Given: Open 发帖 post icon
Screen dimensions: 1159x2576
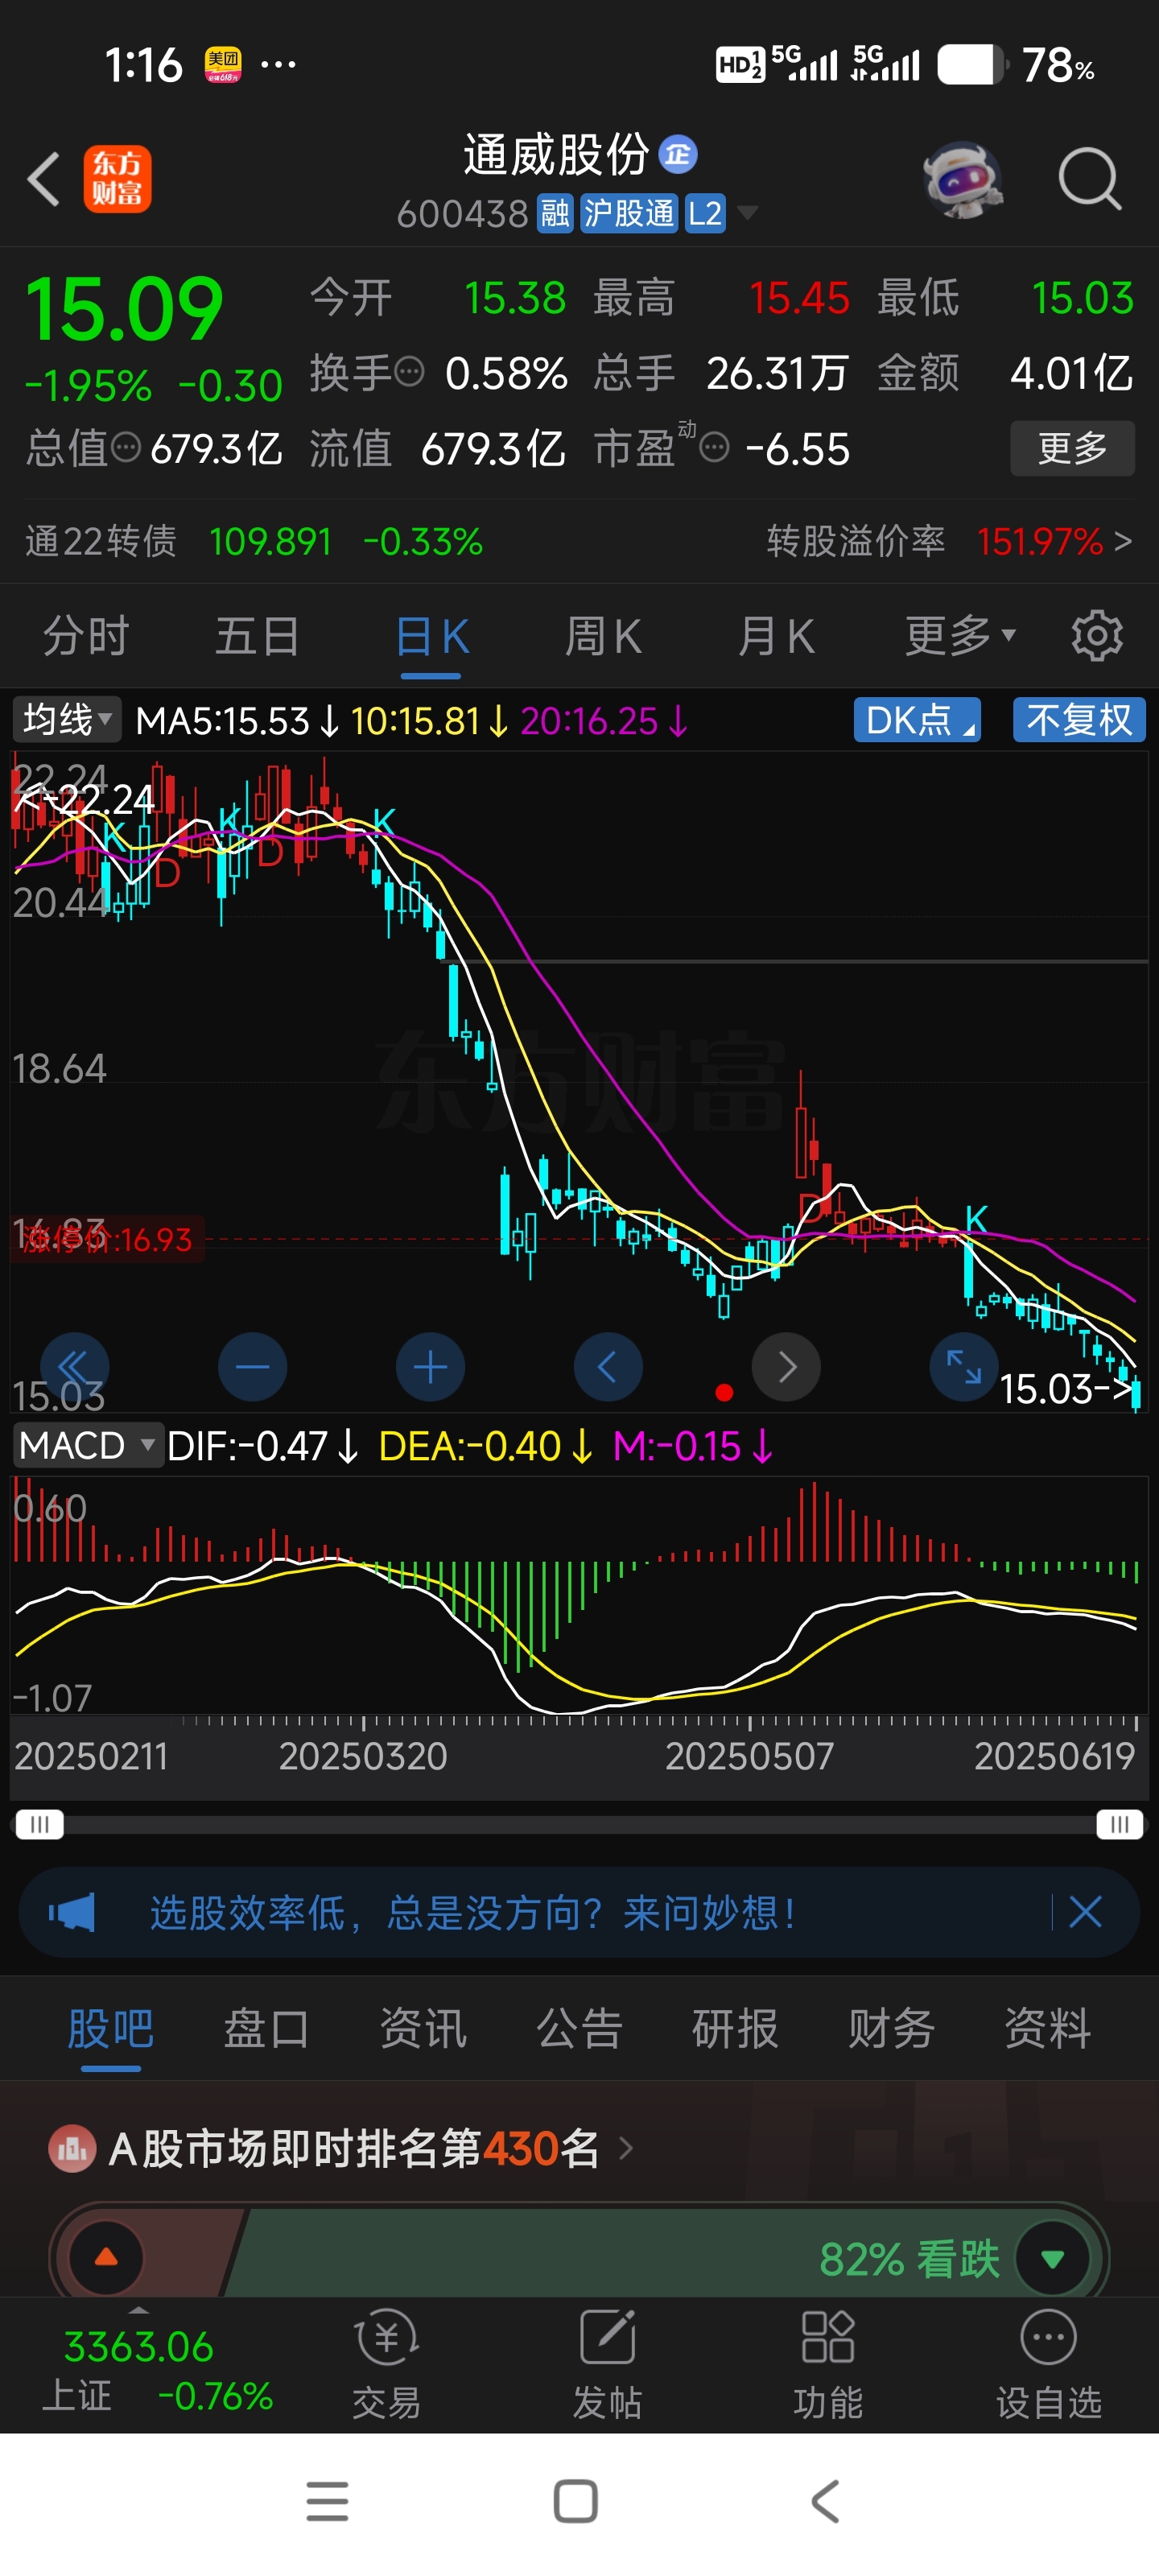Looking at the screenshot, I should click(608, 2364).
